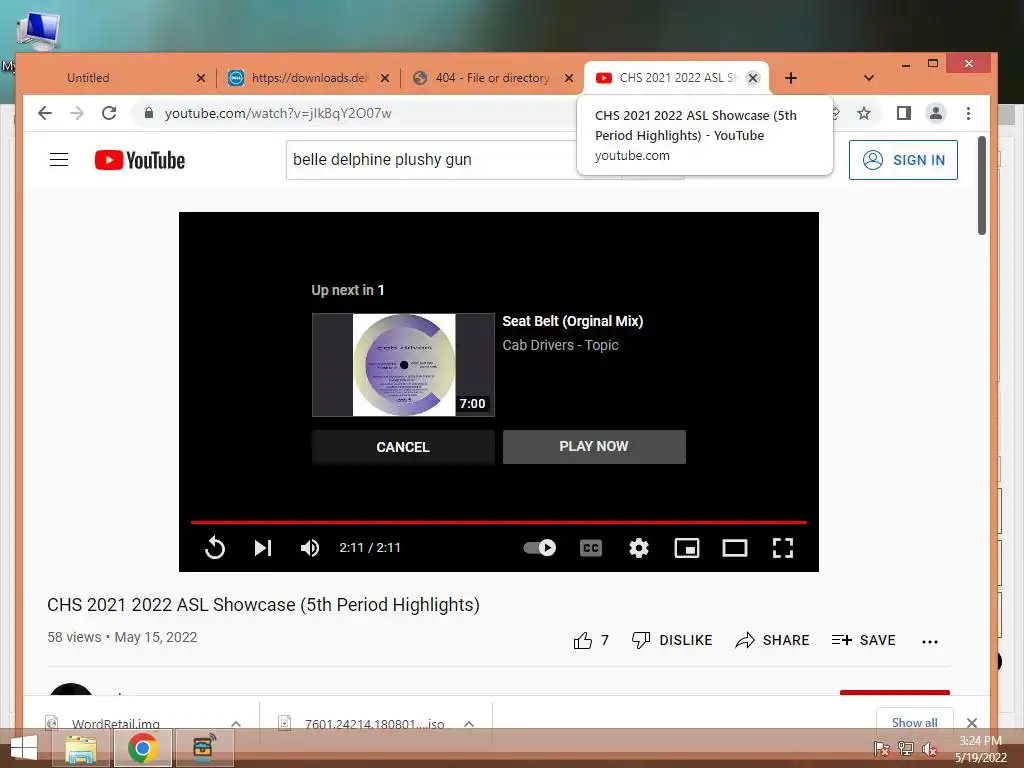Close the CHS 2021 2022 ASL tab
The height and width of the screenshot is (768, 1024).
pos(753,78)
